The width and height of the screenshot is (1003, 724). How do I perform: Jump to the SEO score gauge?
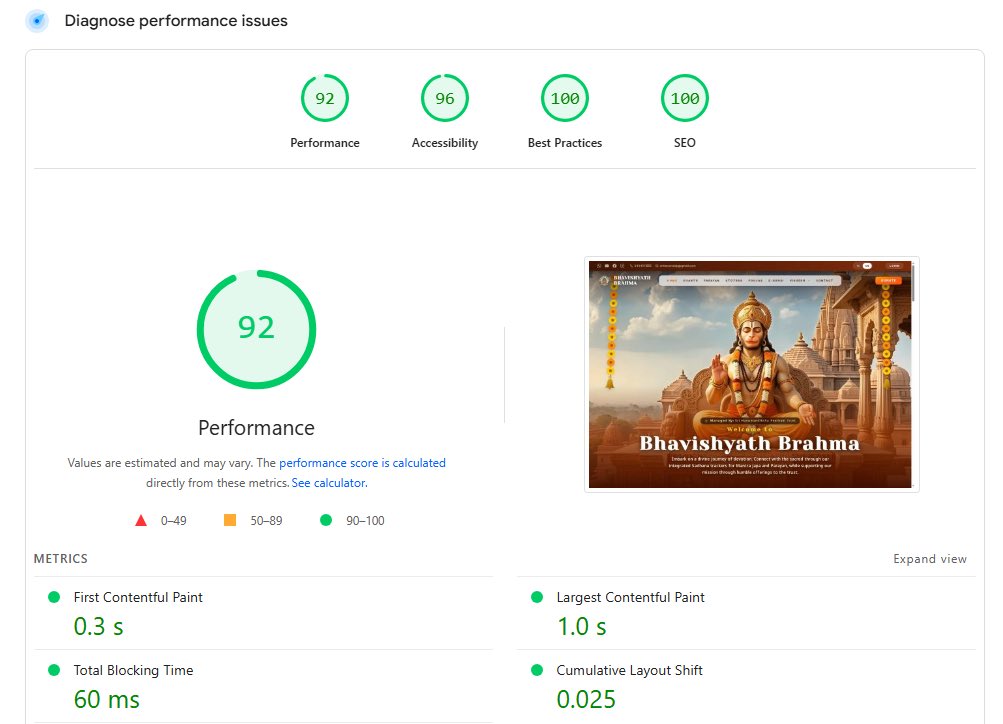pyautogui.click(x=684, y=98)
